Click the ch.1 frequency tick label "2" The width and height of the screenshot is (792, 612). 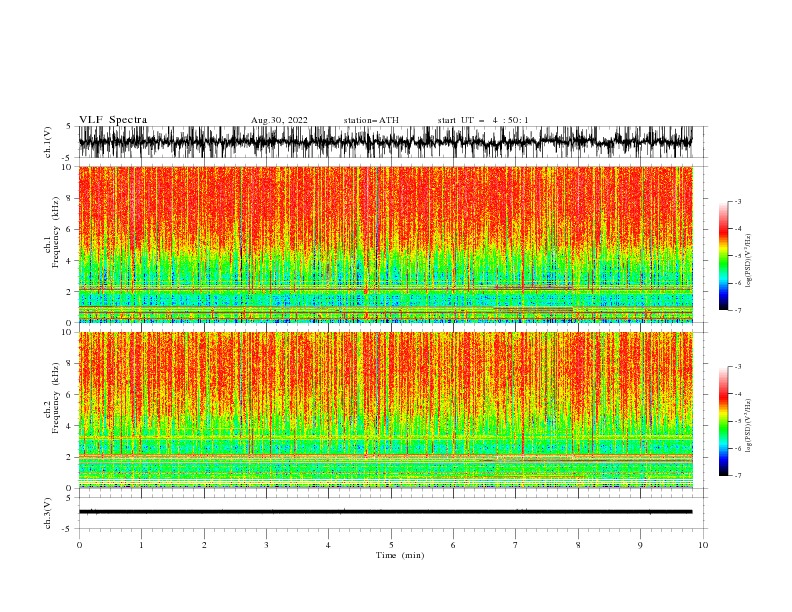coord(68,291)
